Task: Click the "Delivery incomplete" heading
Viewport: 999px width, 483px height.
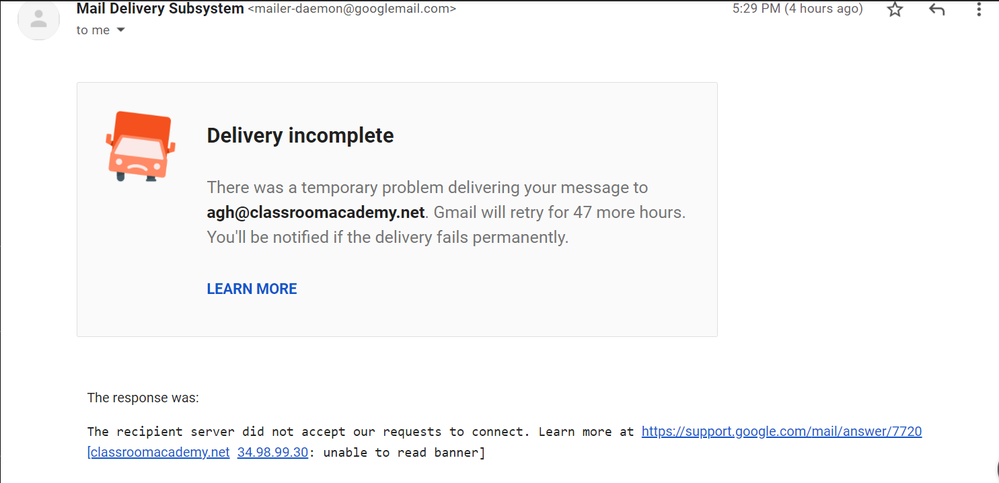Action: (x=300, y=135)
